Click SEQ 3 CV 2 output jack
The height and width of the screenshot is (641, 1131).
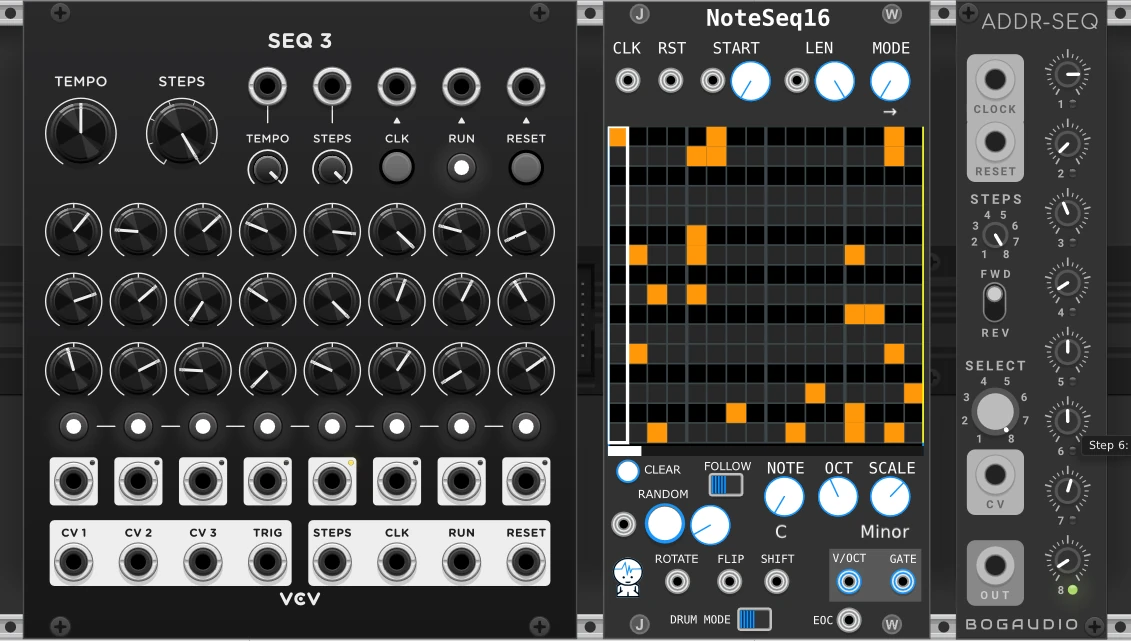[x=138, y=562]
